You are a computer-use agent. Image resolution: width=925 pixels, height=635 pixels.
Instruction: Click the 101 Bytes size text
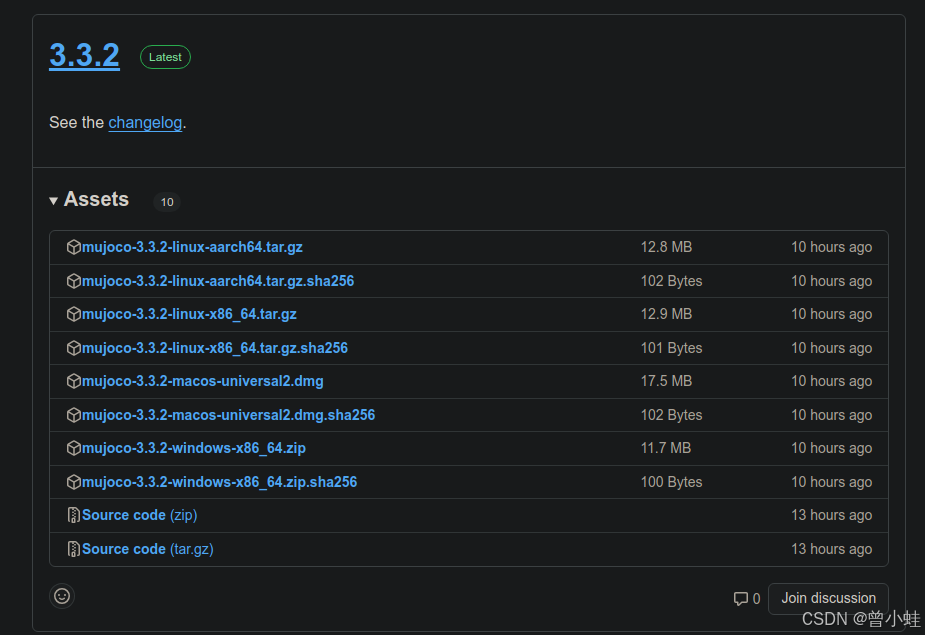(x=671, y=348)
